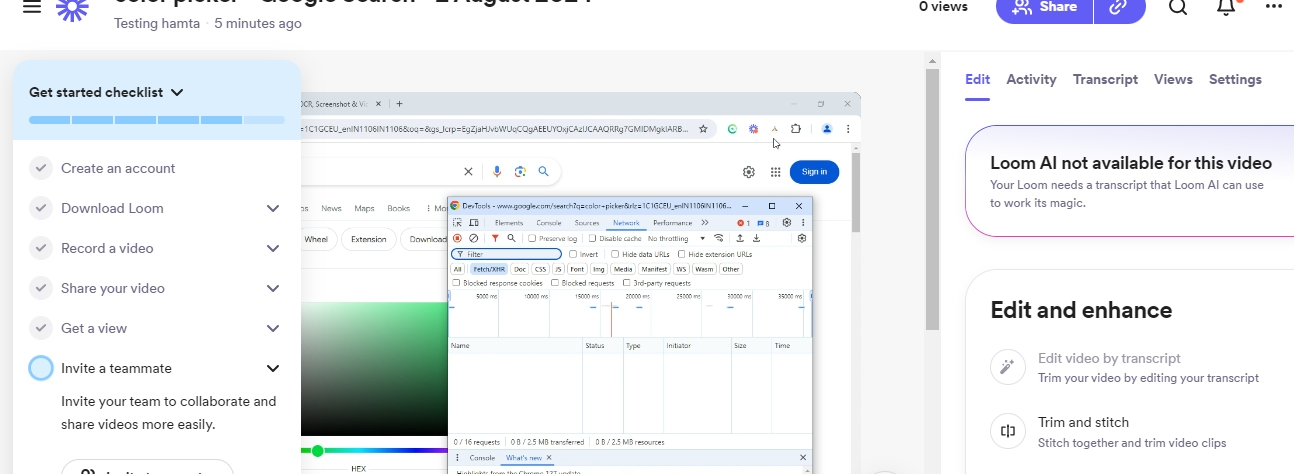Open the Views tab

click(x=1173, y=79)
